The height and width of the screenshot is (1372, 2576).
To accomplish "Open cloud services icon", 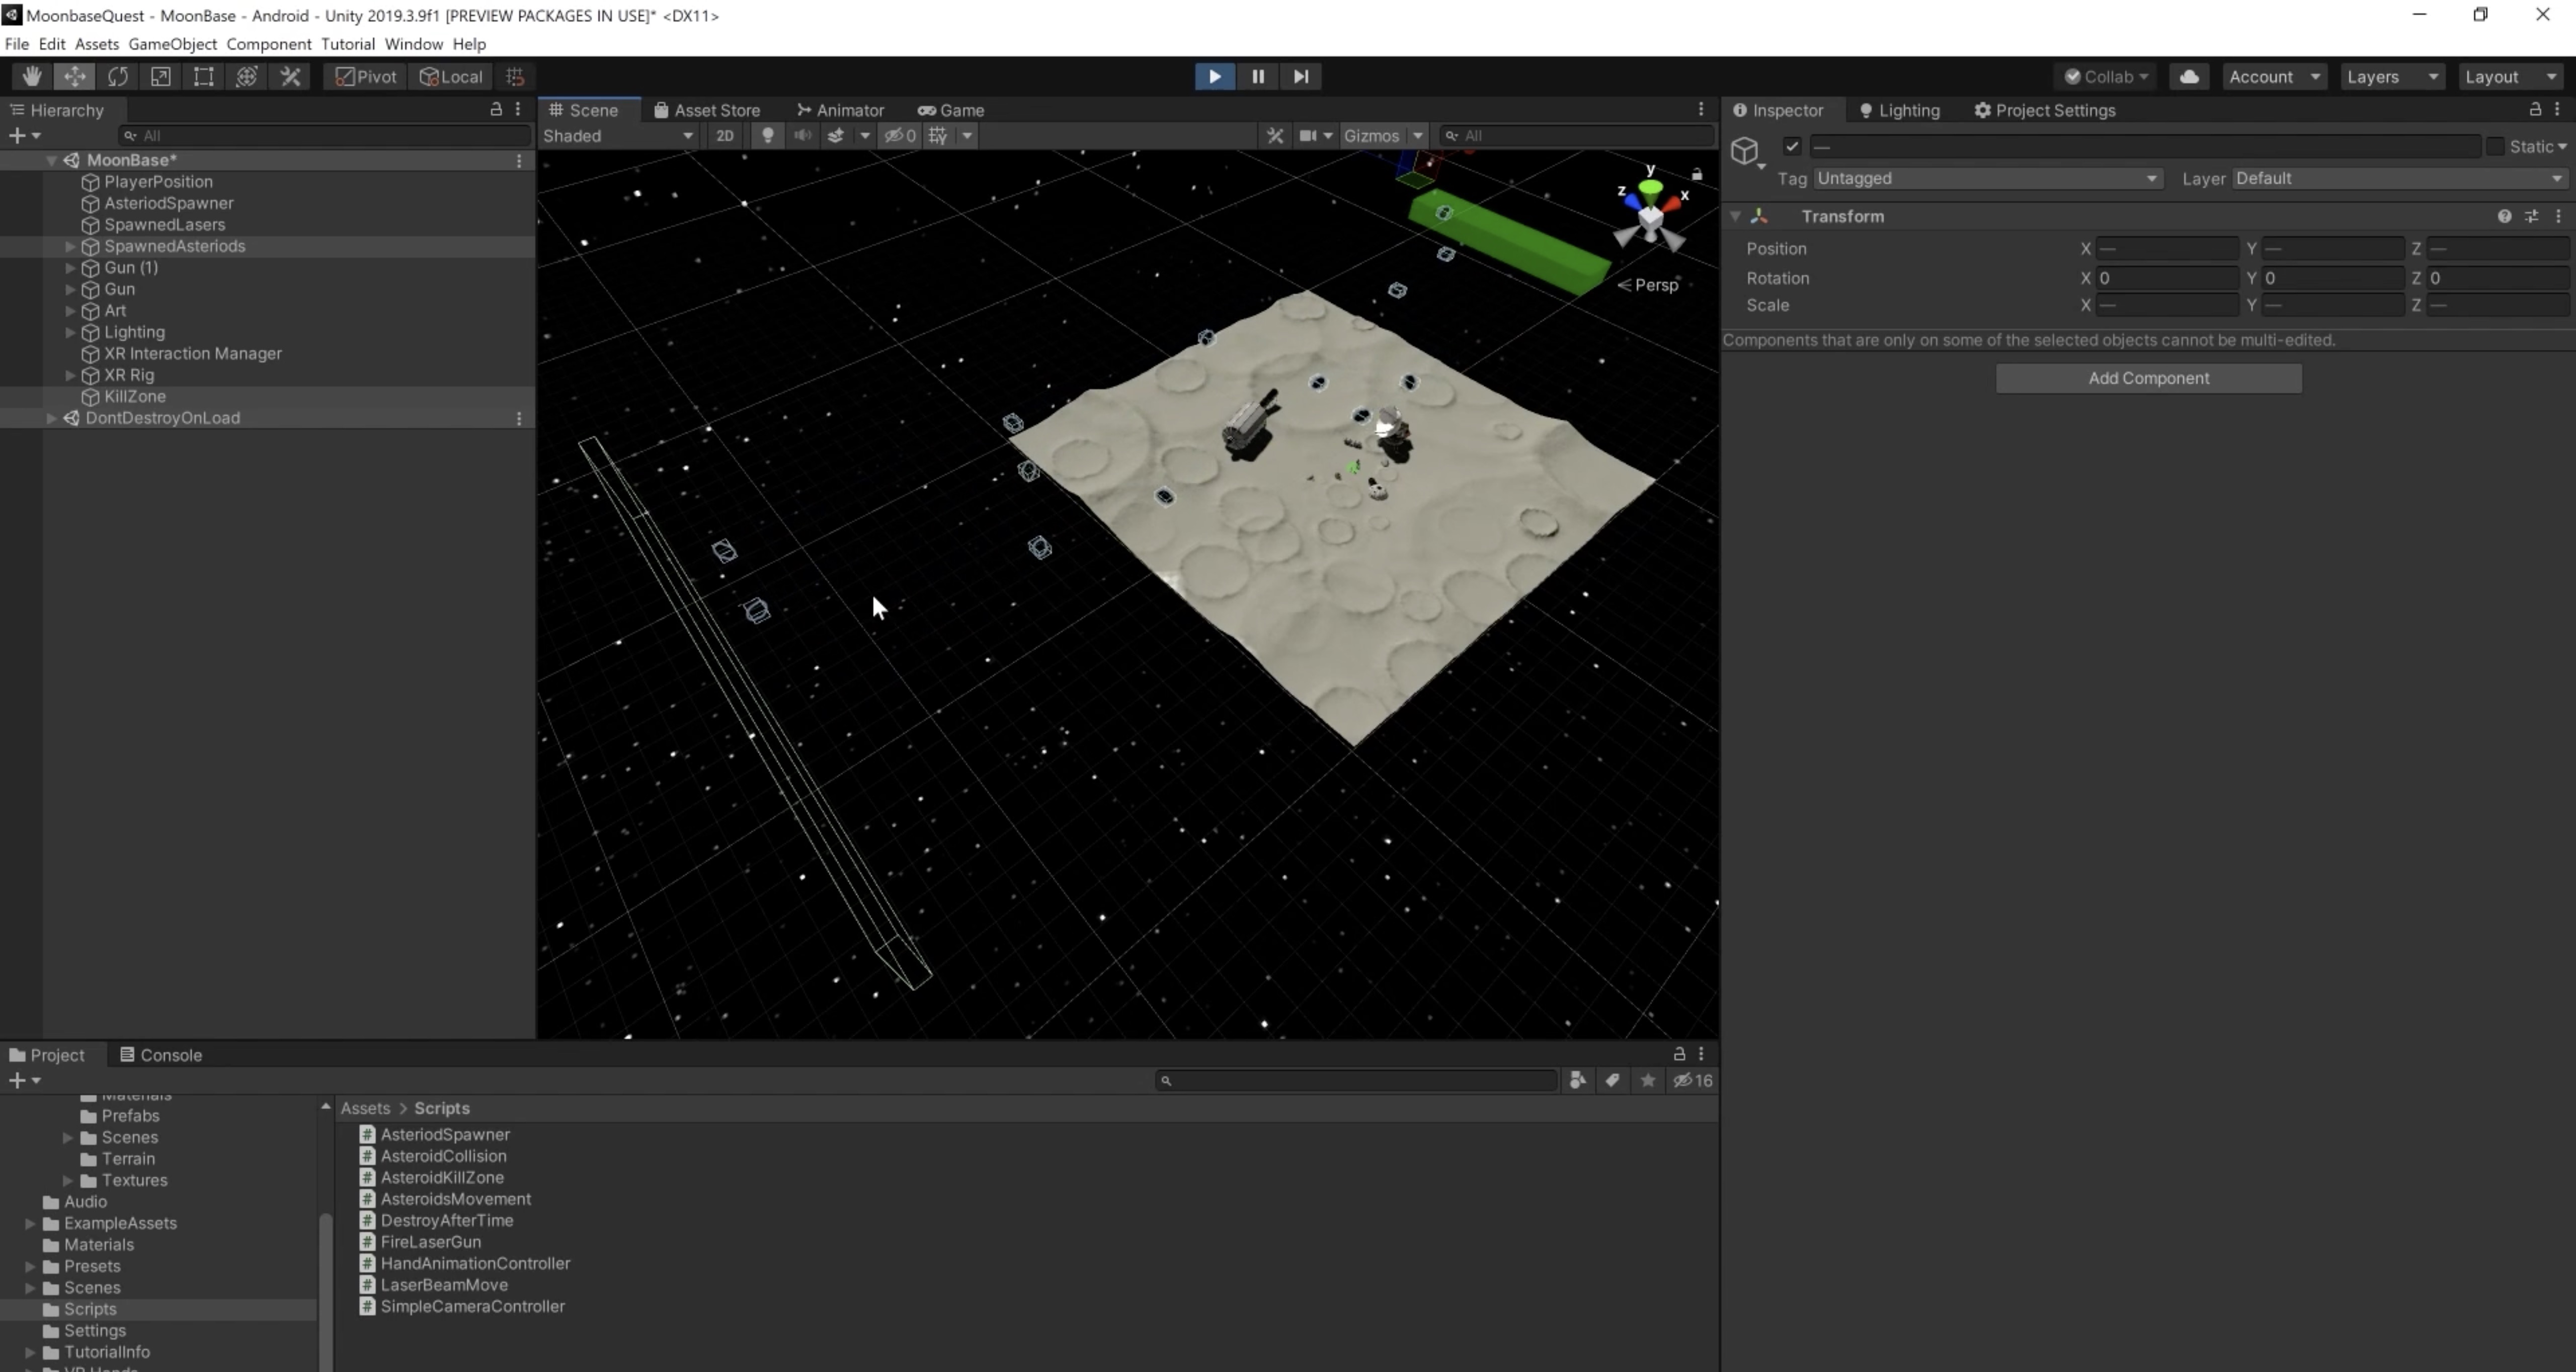I will click(2189, 76).
